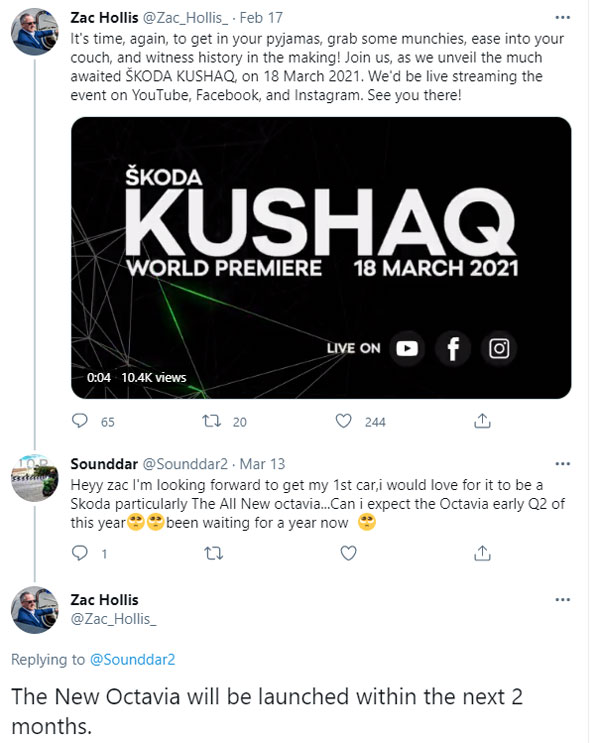
Task: Reply to Zac Hollis's KUSHAQ tweet
Action: 80,422
